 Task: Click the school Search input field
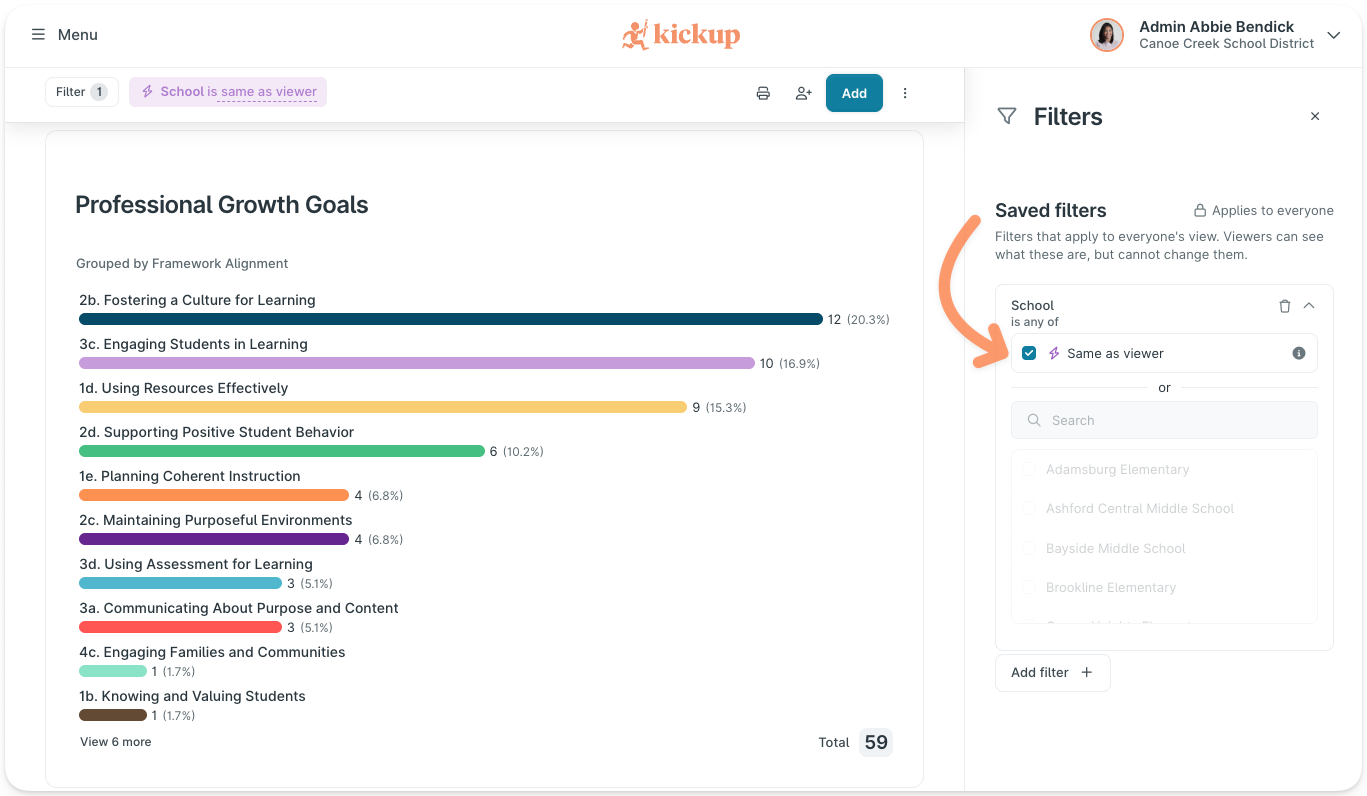(x=1164, y=420)
